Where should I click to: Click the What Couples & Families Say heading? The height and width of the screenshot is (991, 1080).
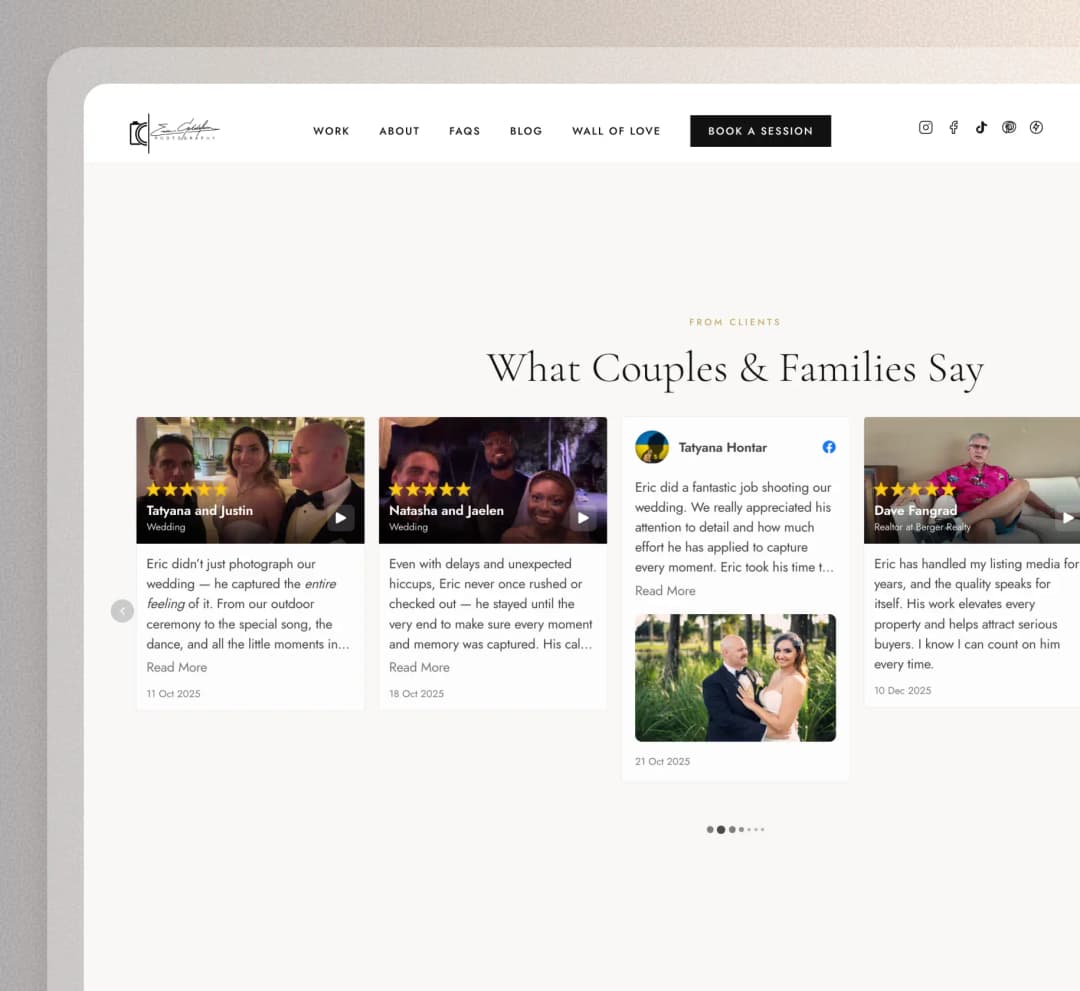(735, 368)
